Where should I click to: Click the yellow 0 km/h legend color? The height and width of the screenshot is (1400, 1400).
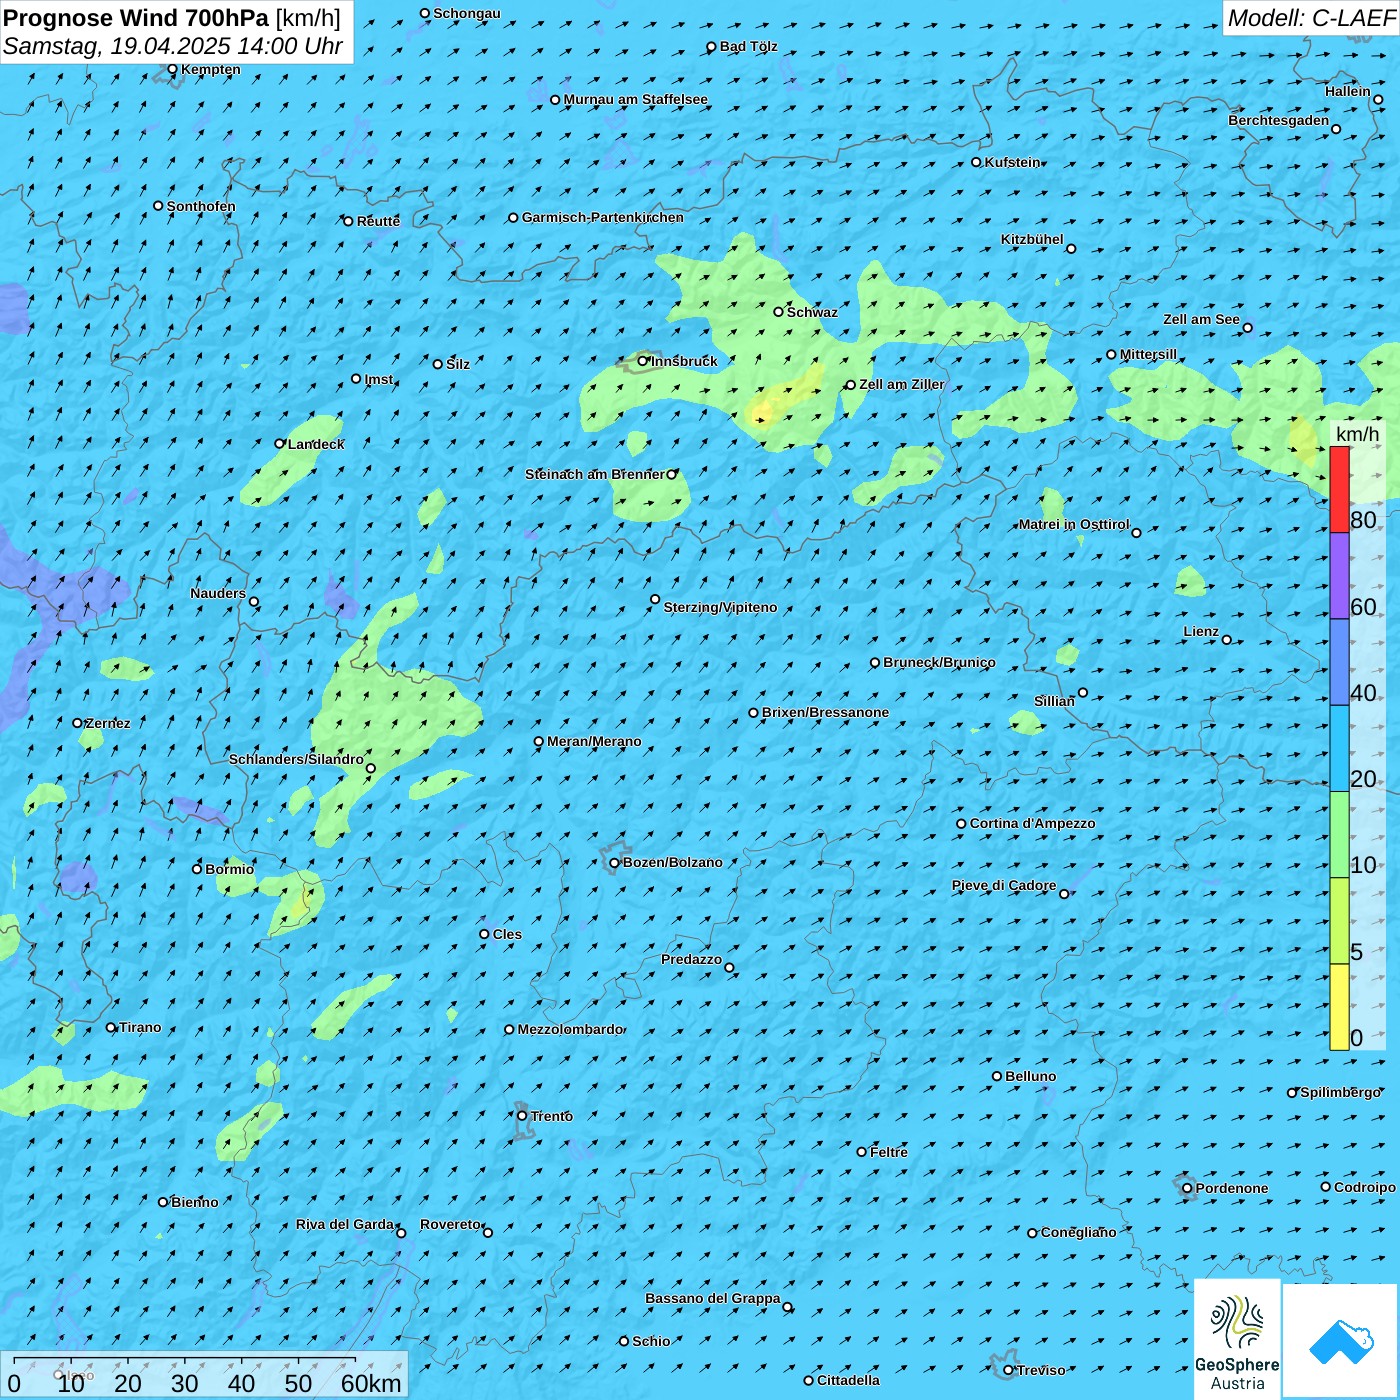coord(1339,1007)
